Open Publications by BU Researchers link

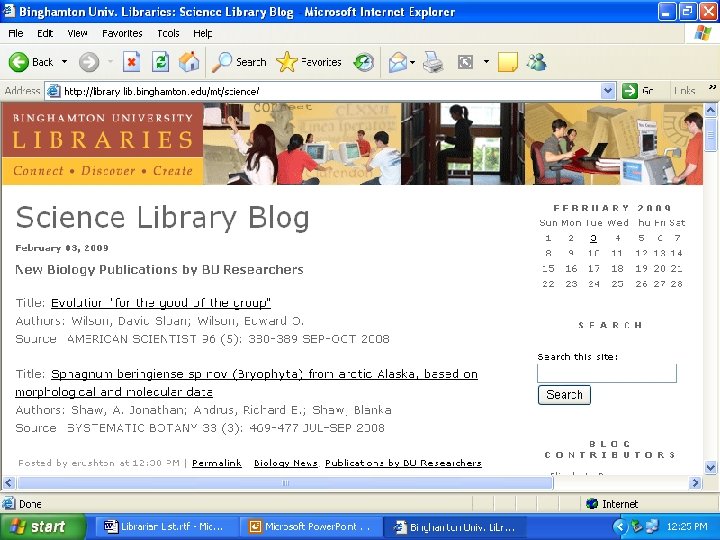[403, 463]
